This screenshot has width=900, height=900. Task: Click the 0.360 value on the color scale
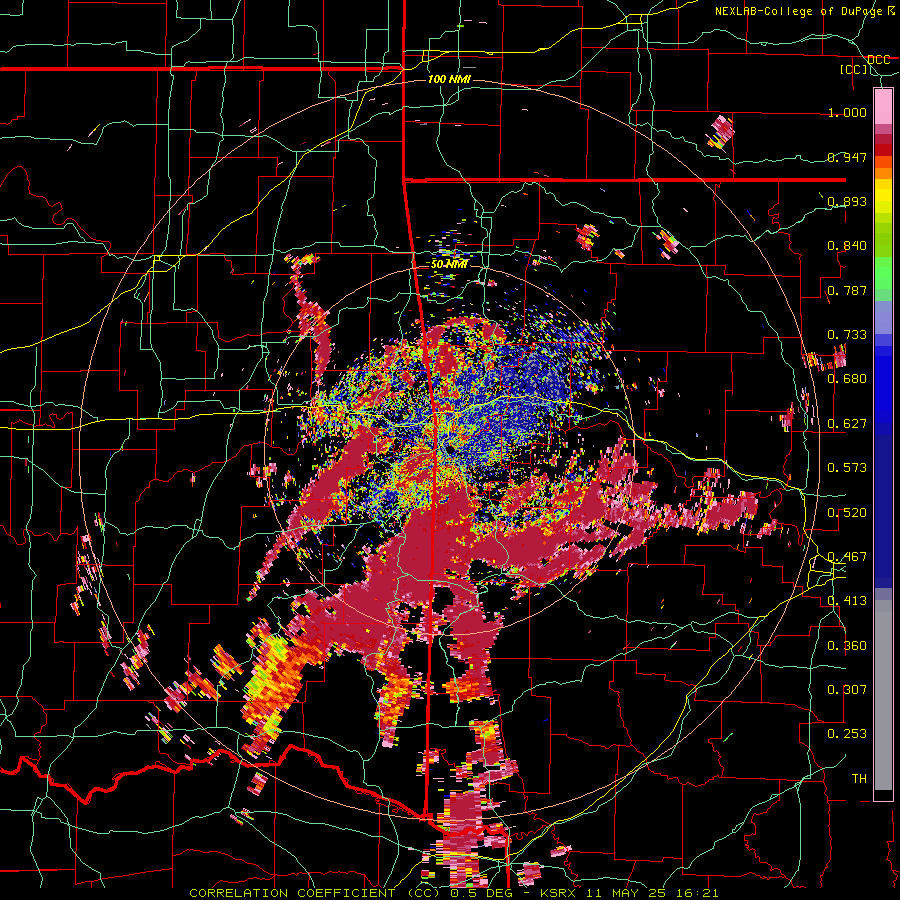pyautogui.click(x=847, y=646)
